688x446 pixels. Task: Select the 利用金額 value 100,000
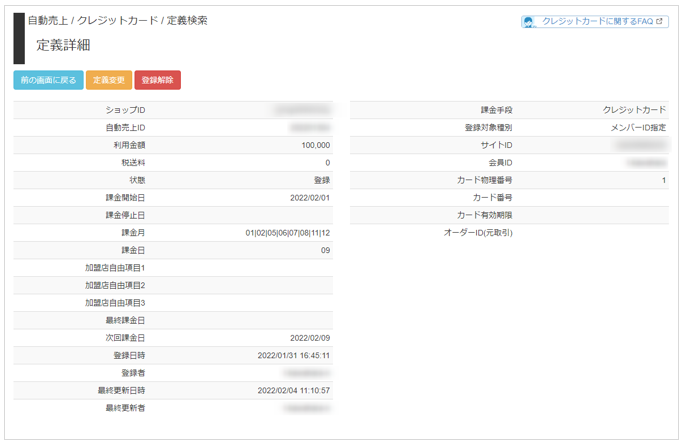(316, 145)
